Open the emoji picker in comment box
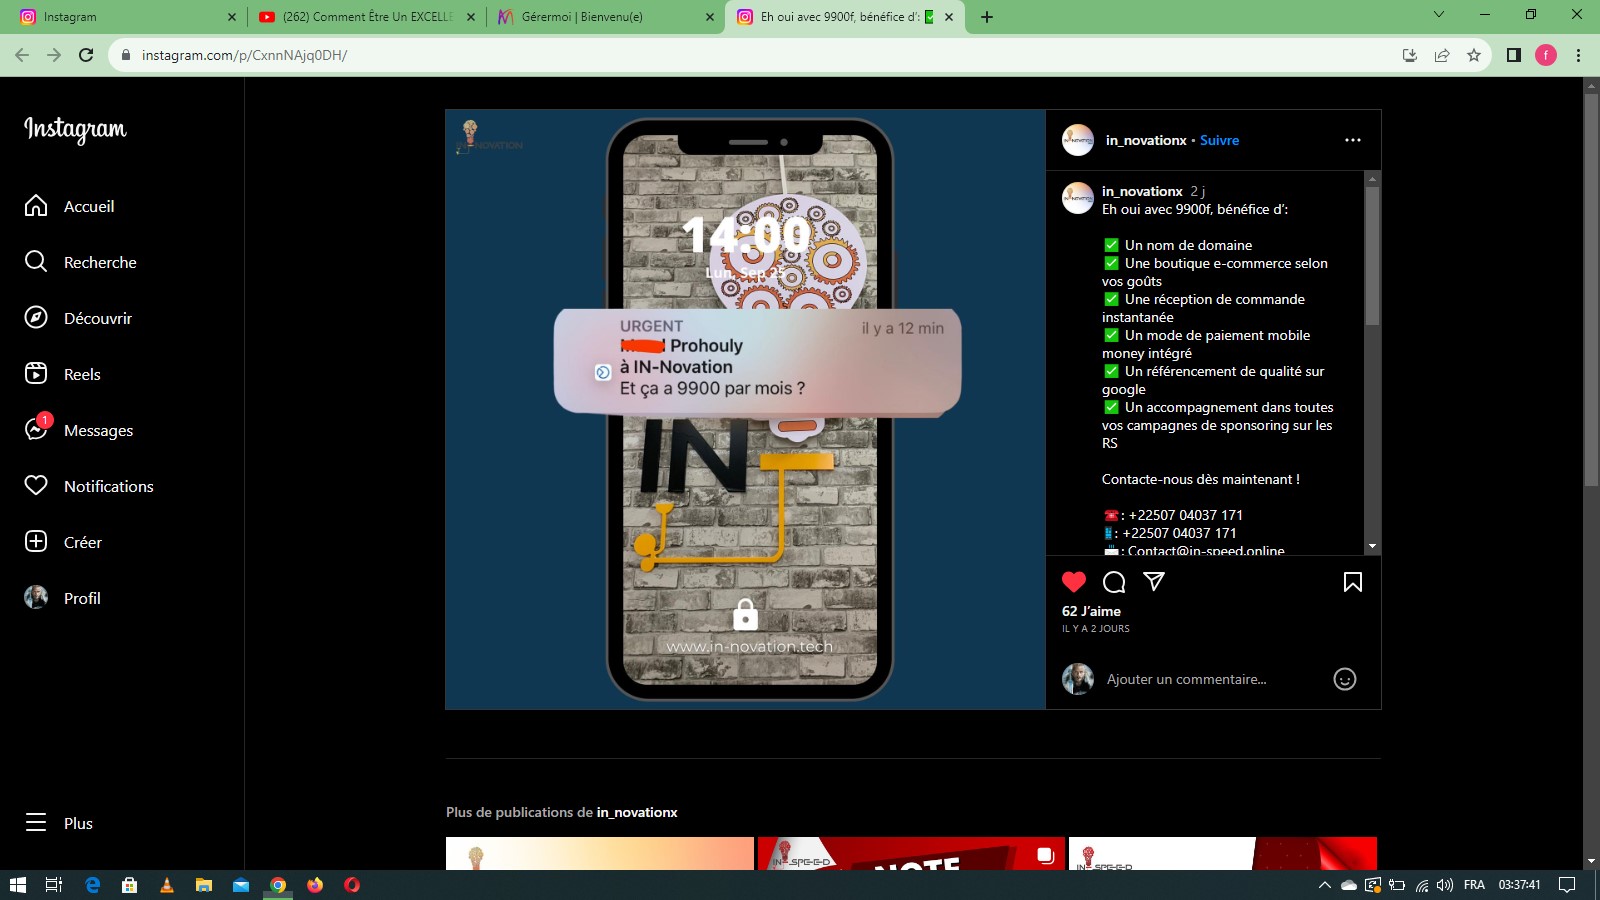This screenshot has width=1600, height=900. pos(1345,680)
